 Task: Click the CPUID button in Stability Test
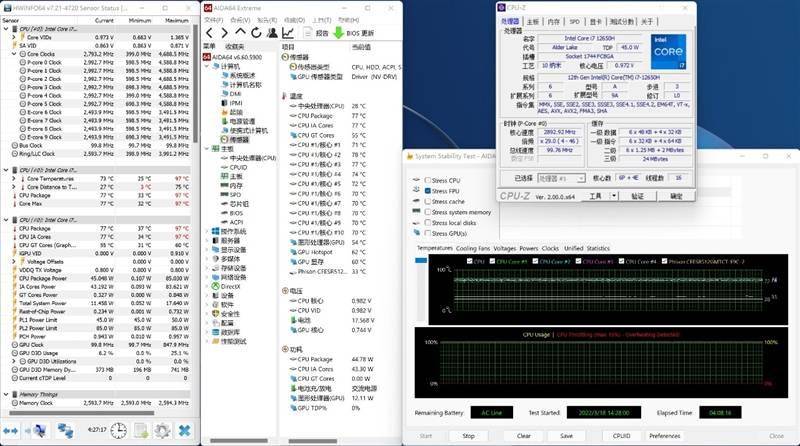(x=621, y=436)
